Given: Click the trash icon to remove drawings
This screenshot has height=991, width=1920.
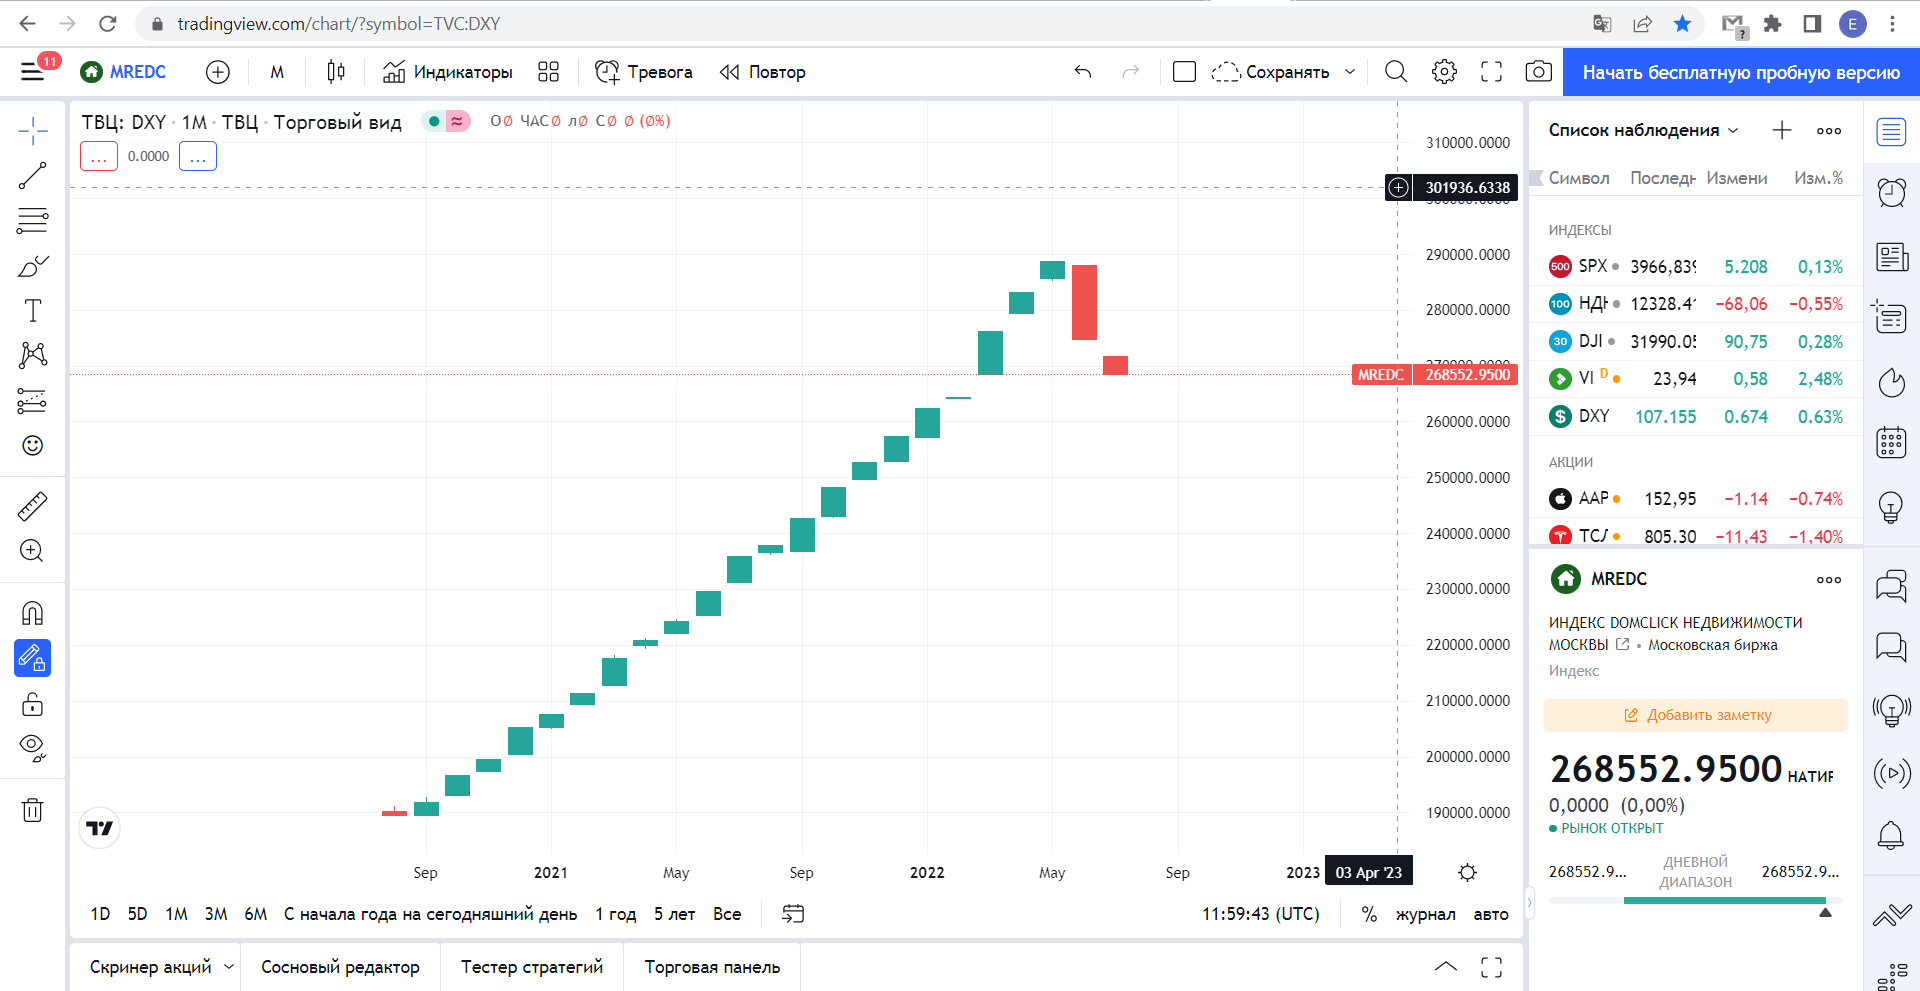Looking at the screenshot, I should click(x=33, y=809).
